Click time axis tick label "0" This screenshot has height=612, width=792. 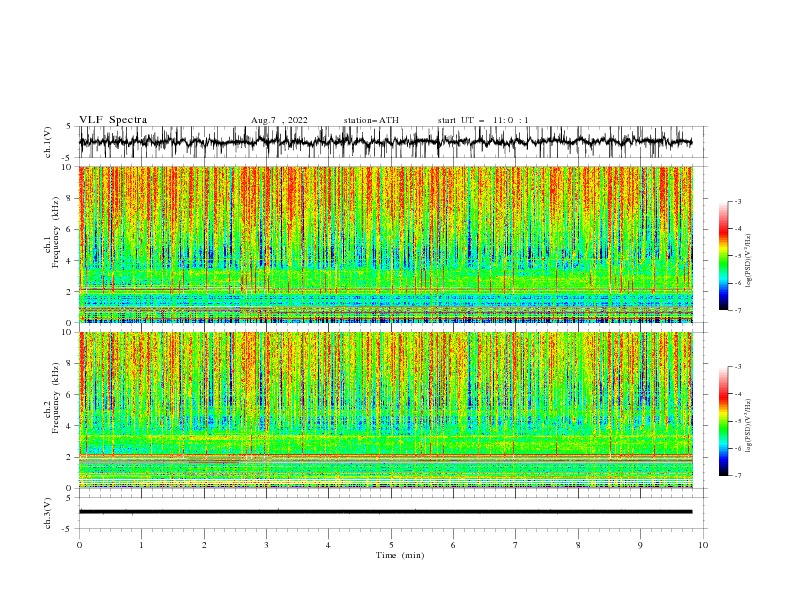click(79, 545)
